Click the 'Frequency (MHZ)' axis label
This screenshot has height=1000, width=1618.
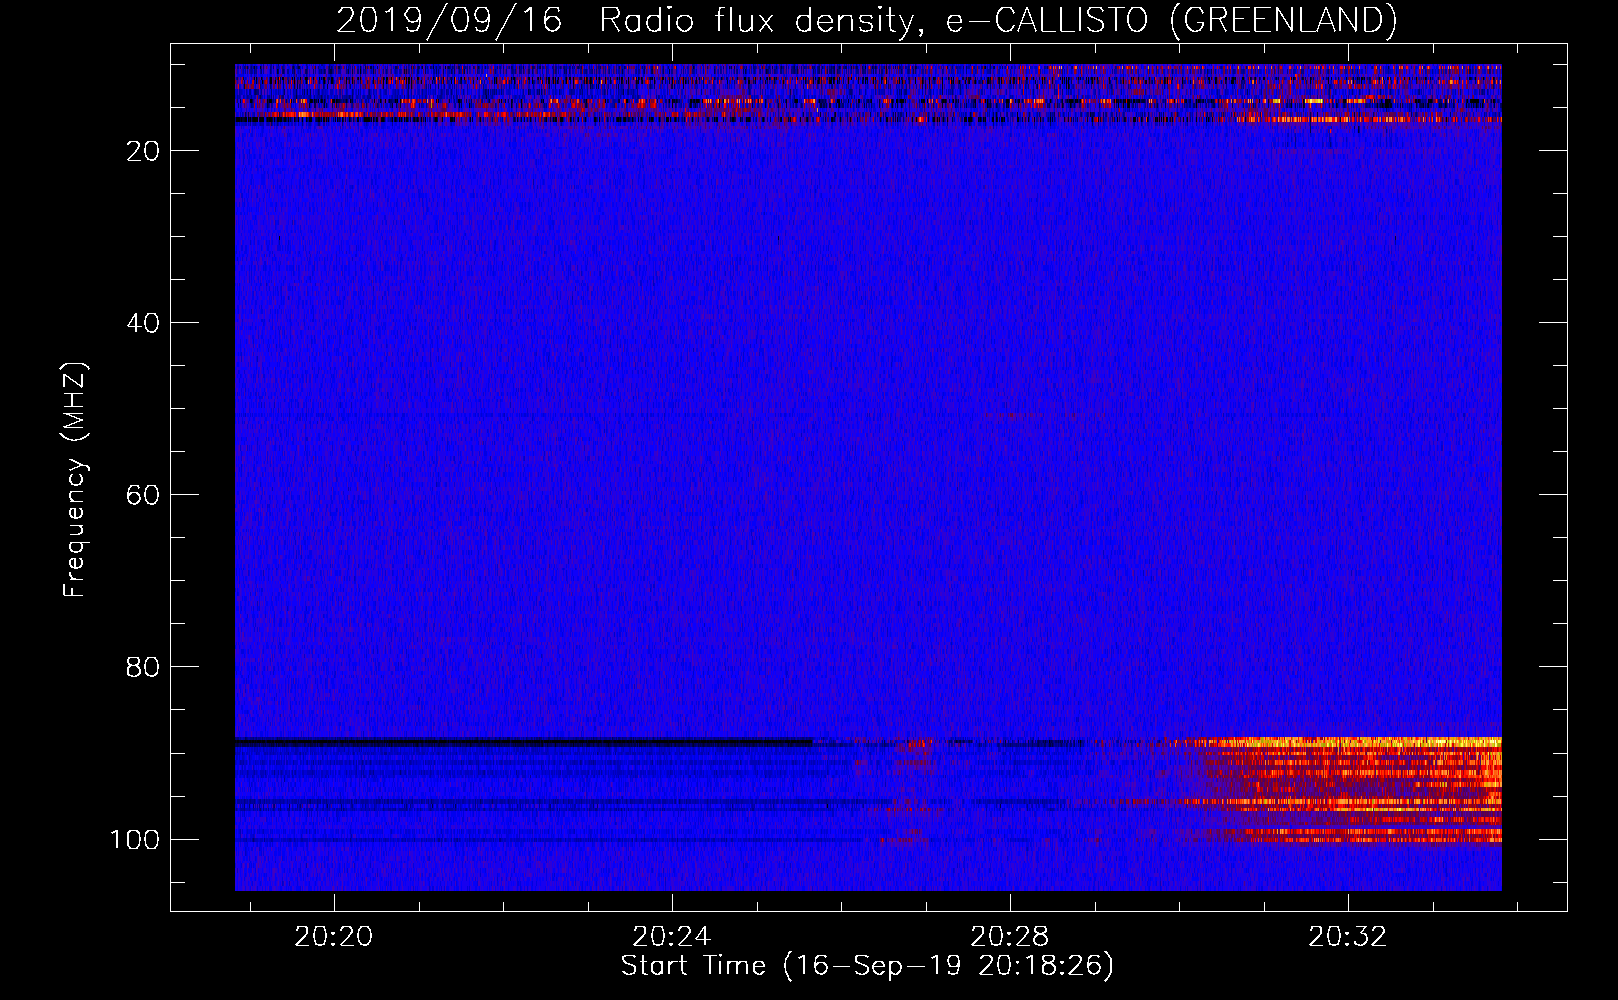point(75,479)
